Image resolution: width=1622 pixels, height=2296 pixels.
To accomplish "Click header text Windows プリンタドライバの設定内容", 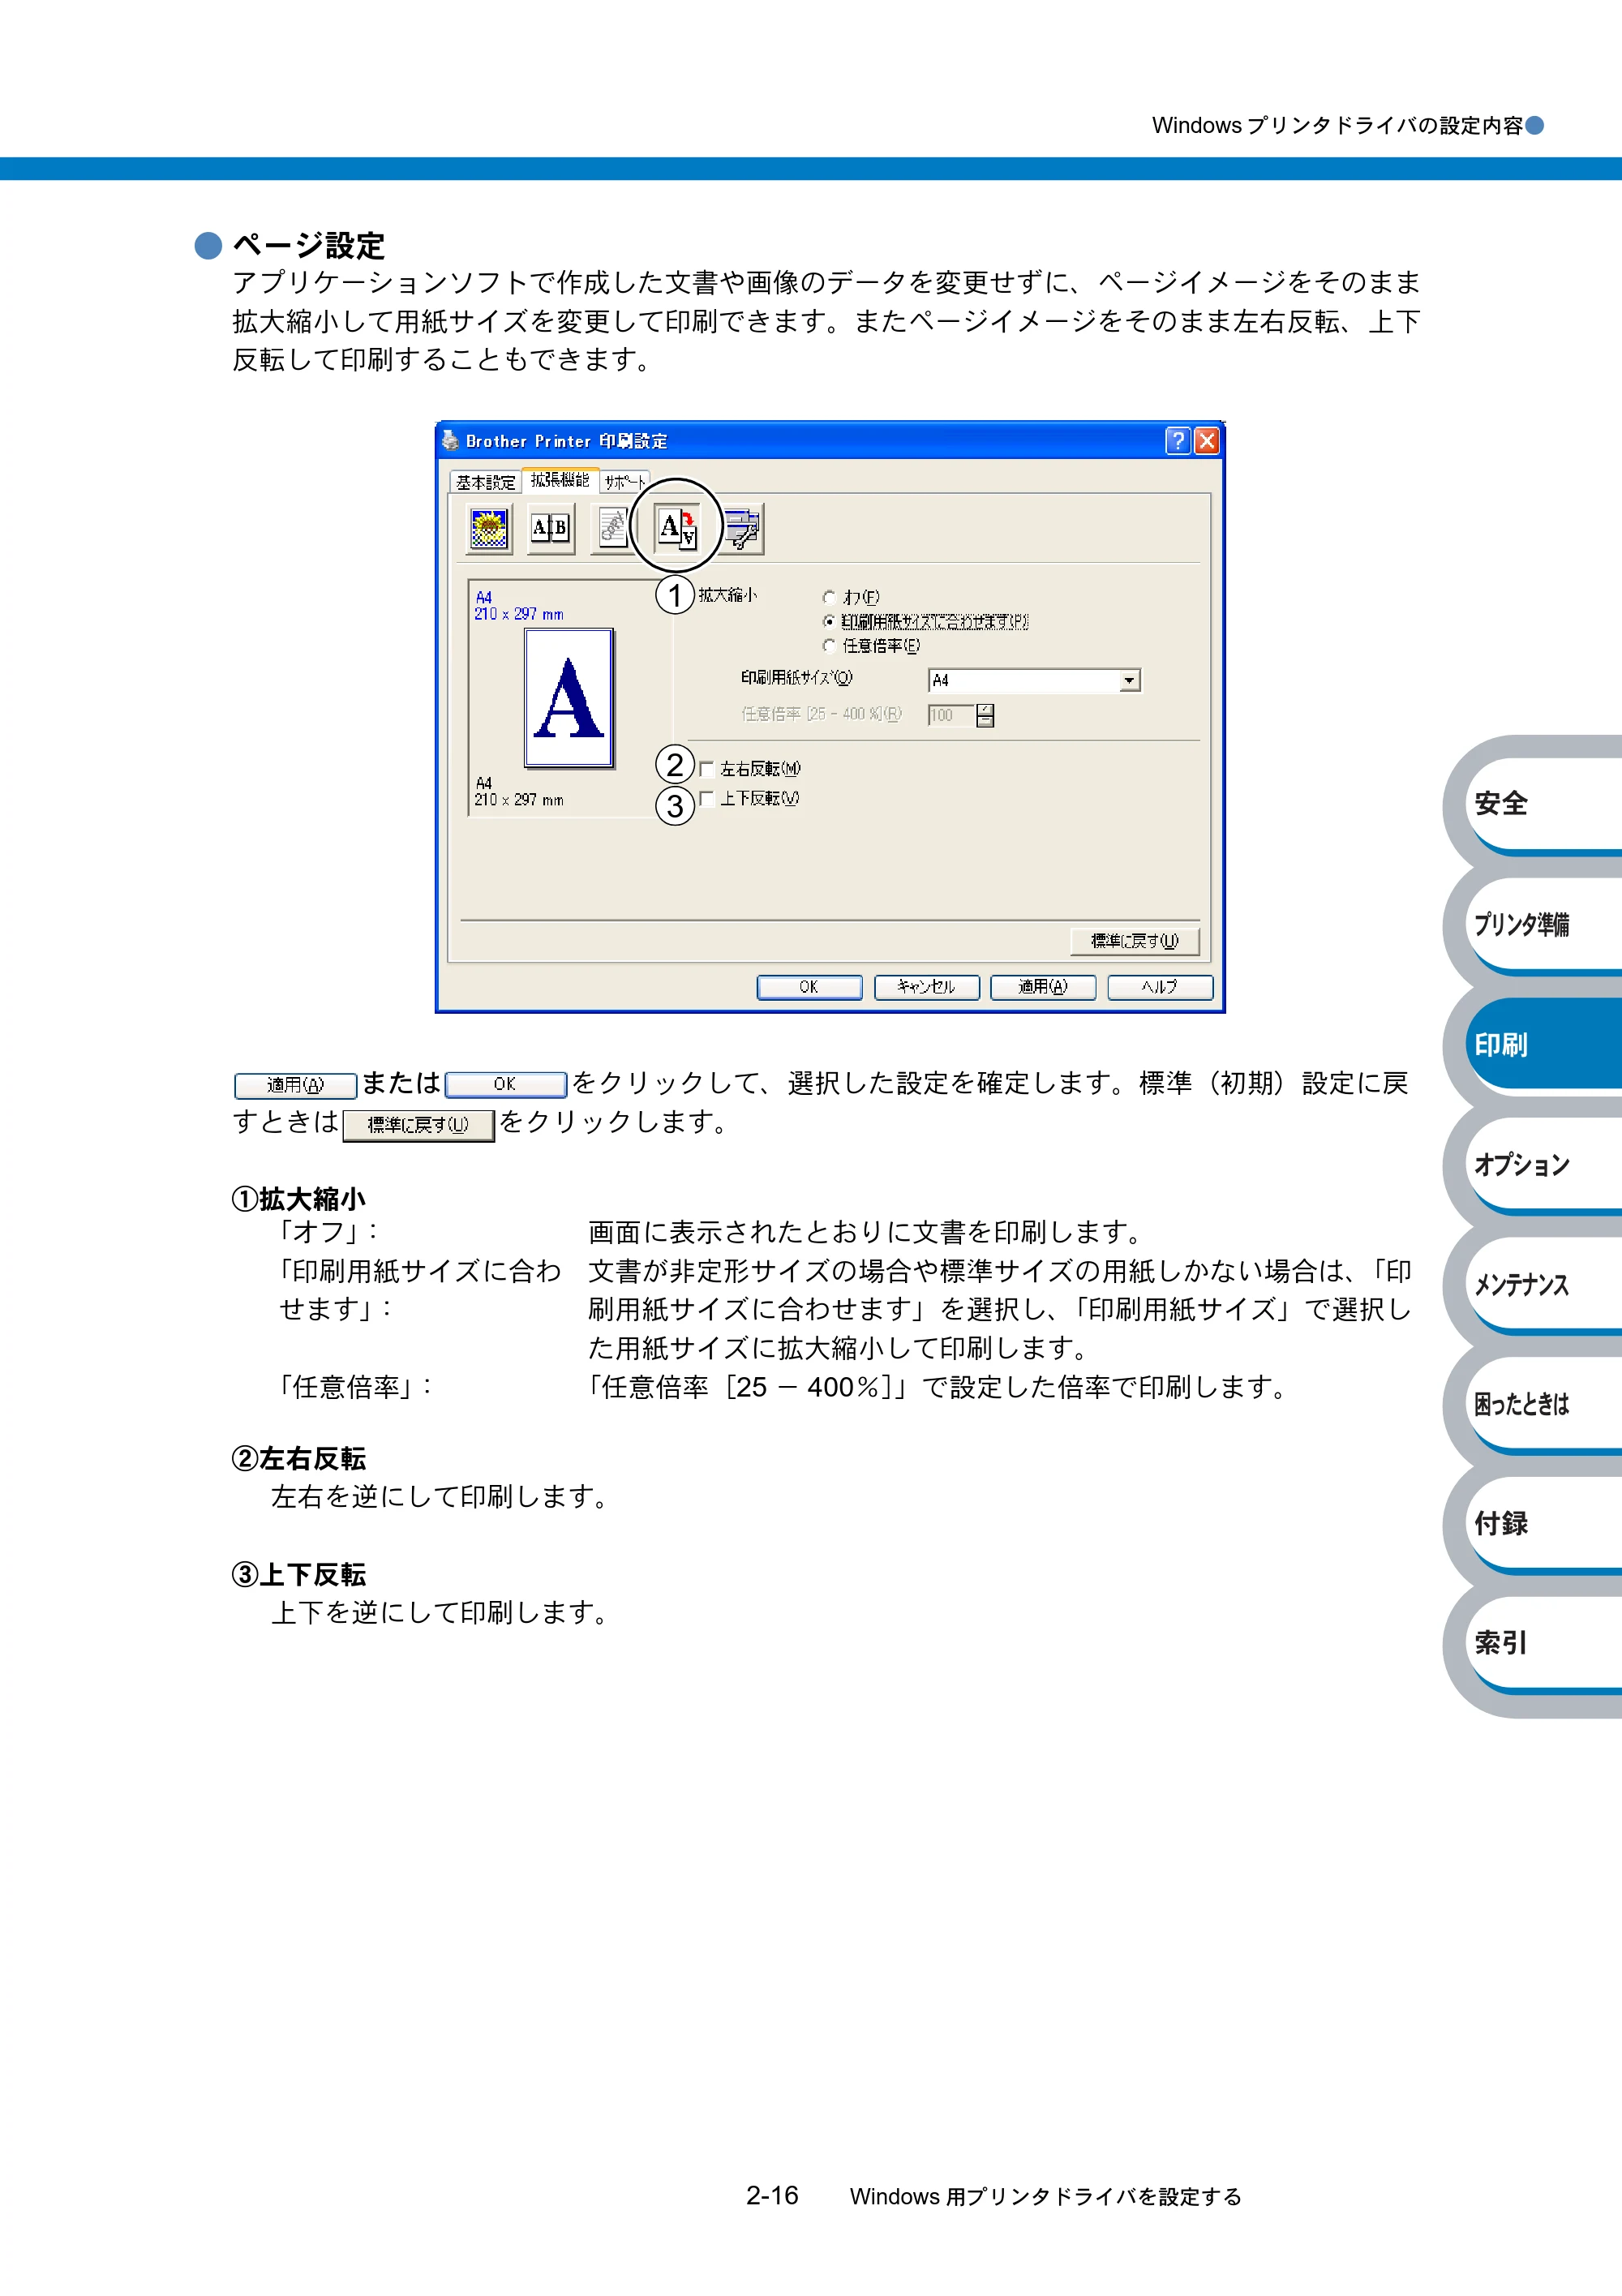I will tap(1337, 125).
